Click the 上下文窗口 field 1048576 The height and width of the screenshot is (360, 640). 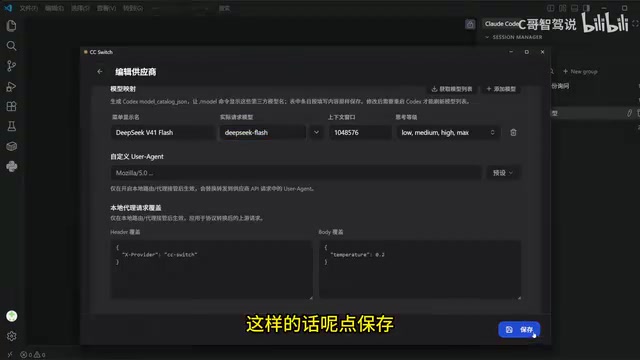pyautogui.click(x=360, y=132)
